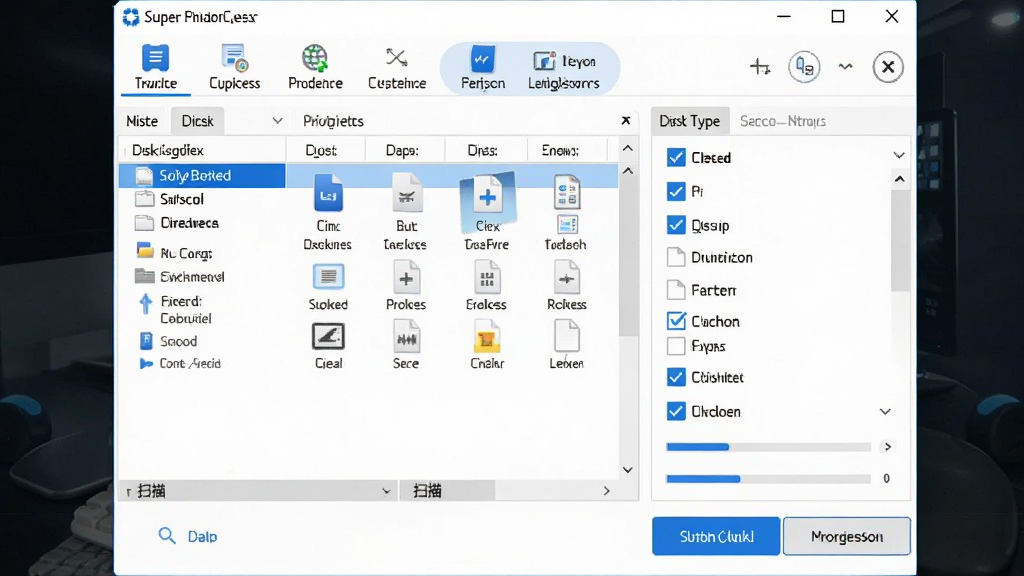
Task: Uncheck the Cleted checkbox
Action: tap(676, 157)
